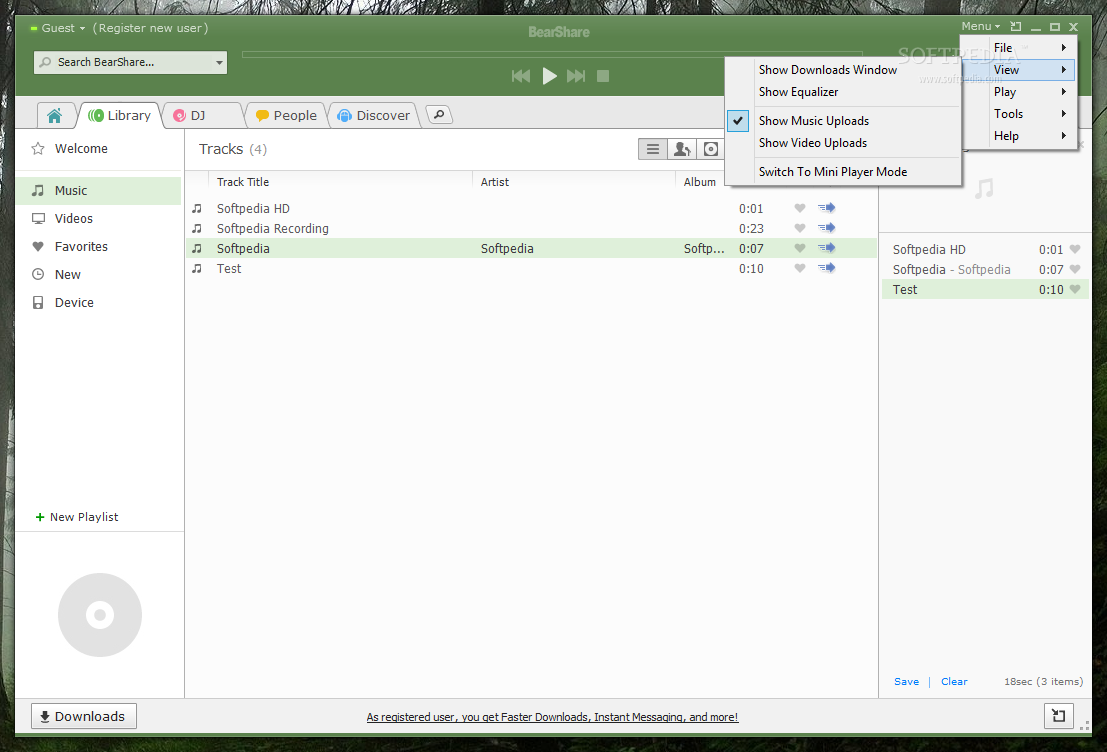The width and height of the screenshot is (1107, 752).
Task: Skip to the next track
Action: click(576, 76)
